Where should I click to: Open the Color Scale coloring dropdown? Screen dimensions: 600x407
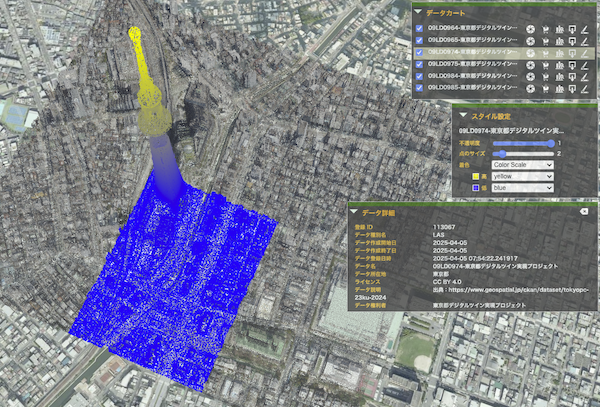pos(522,165)
